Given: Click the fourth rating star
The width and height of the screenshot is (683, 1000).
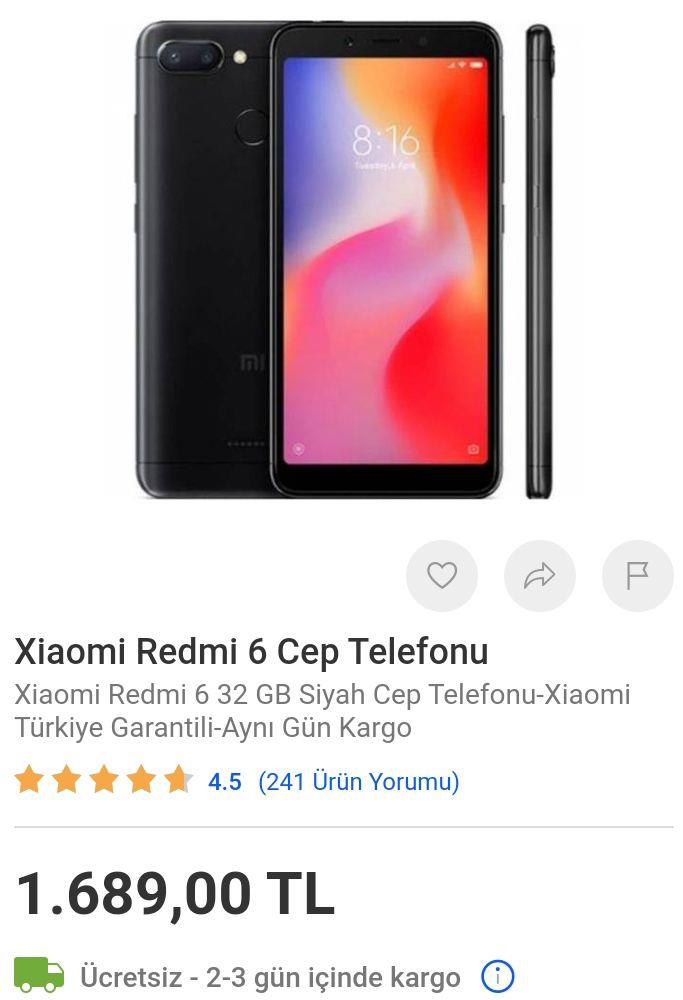Looking at the screenshot, I should [141, 780].
